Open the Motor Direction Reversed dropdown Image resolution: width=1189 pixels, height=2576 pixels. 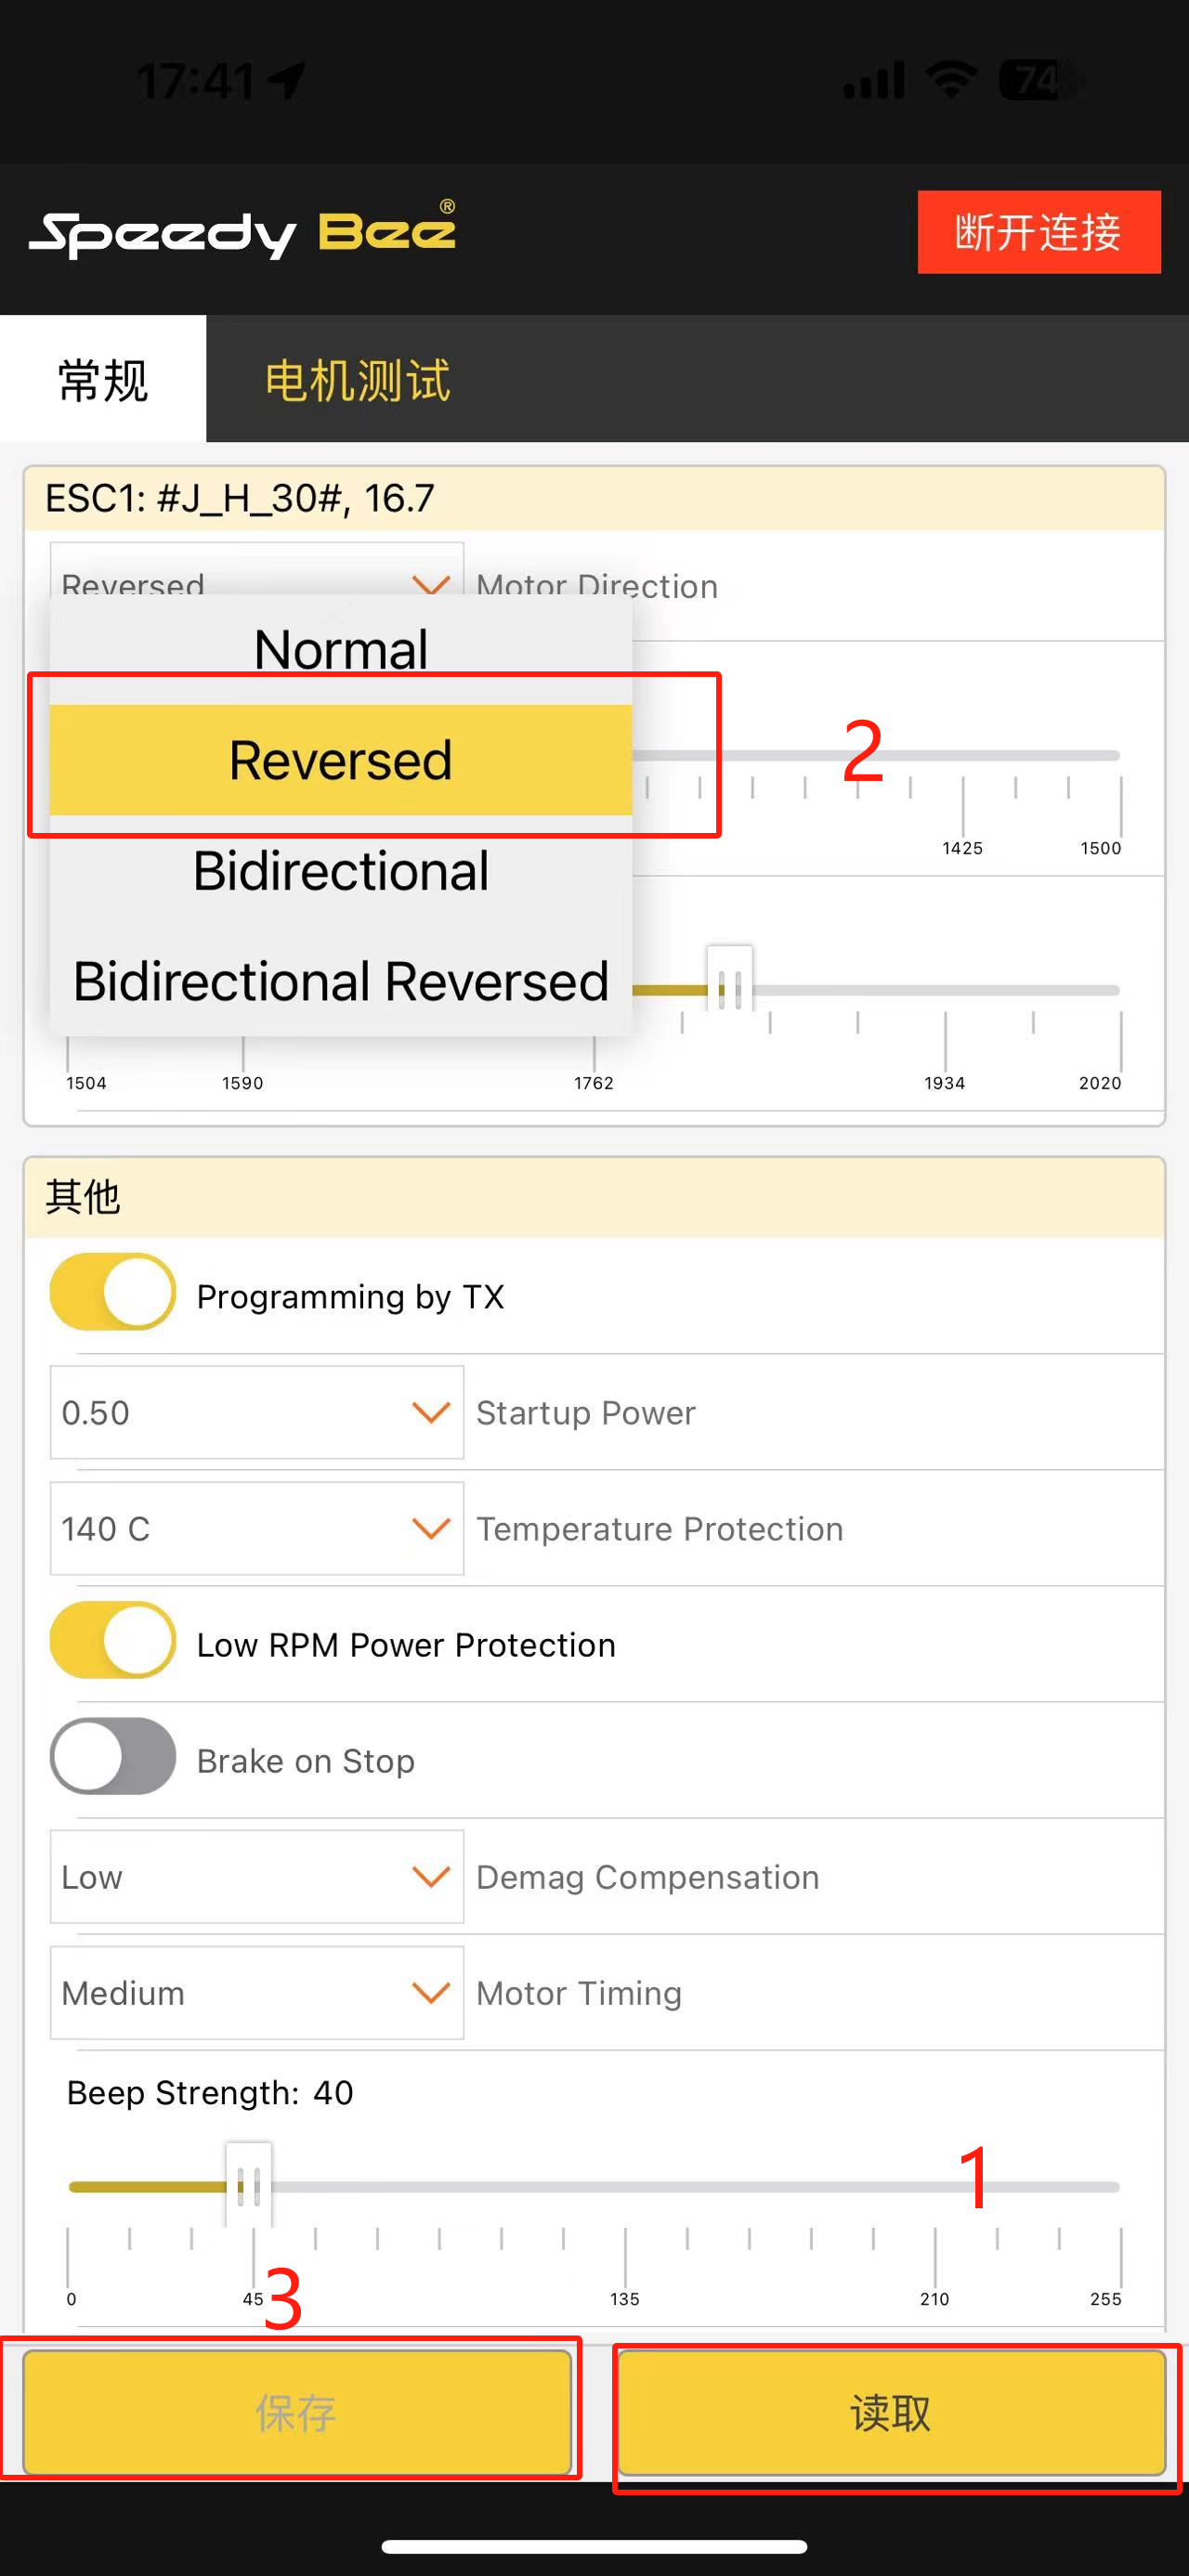pos(257,571)
